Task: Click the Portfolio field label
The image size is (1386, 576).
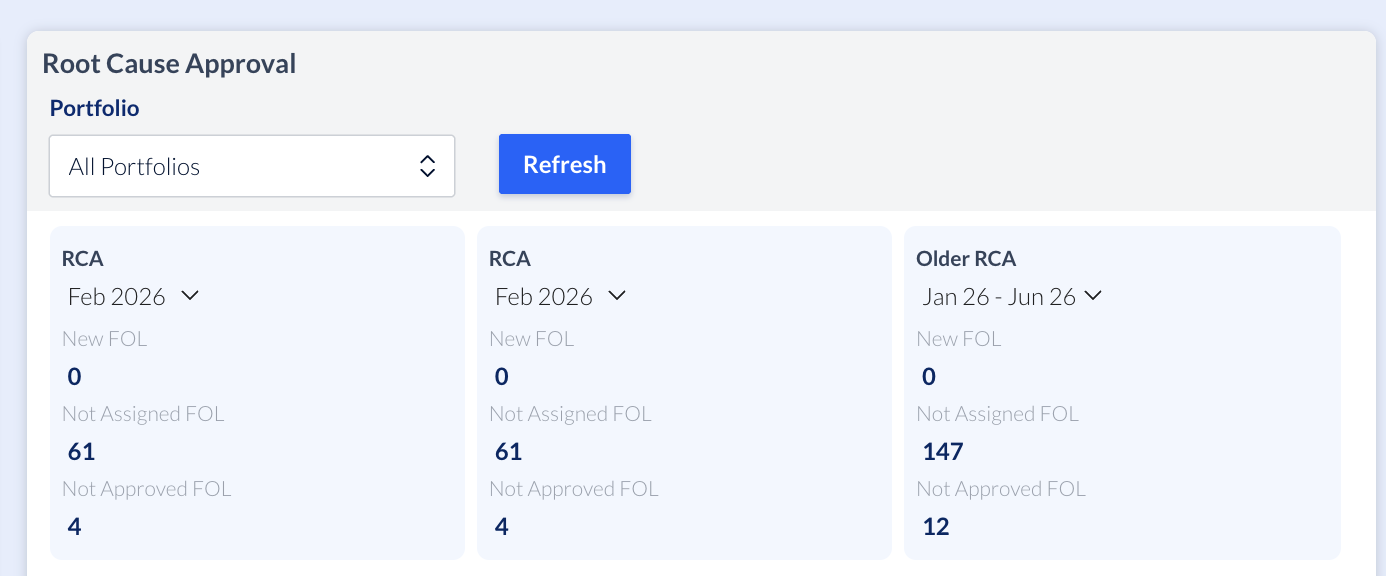Action: (x=95, y=108)
